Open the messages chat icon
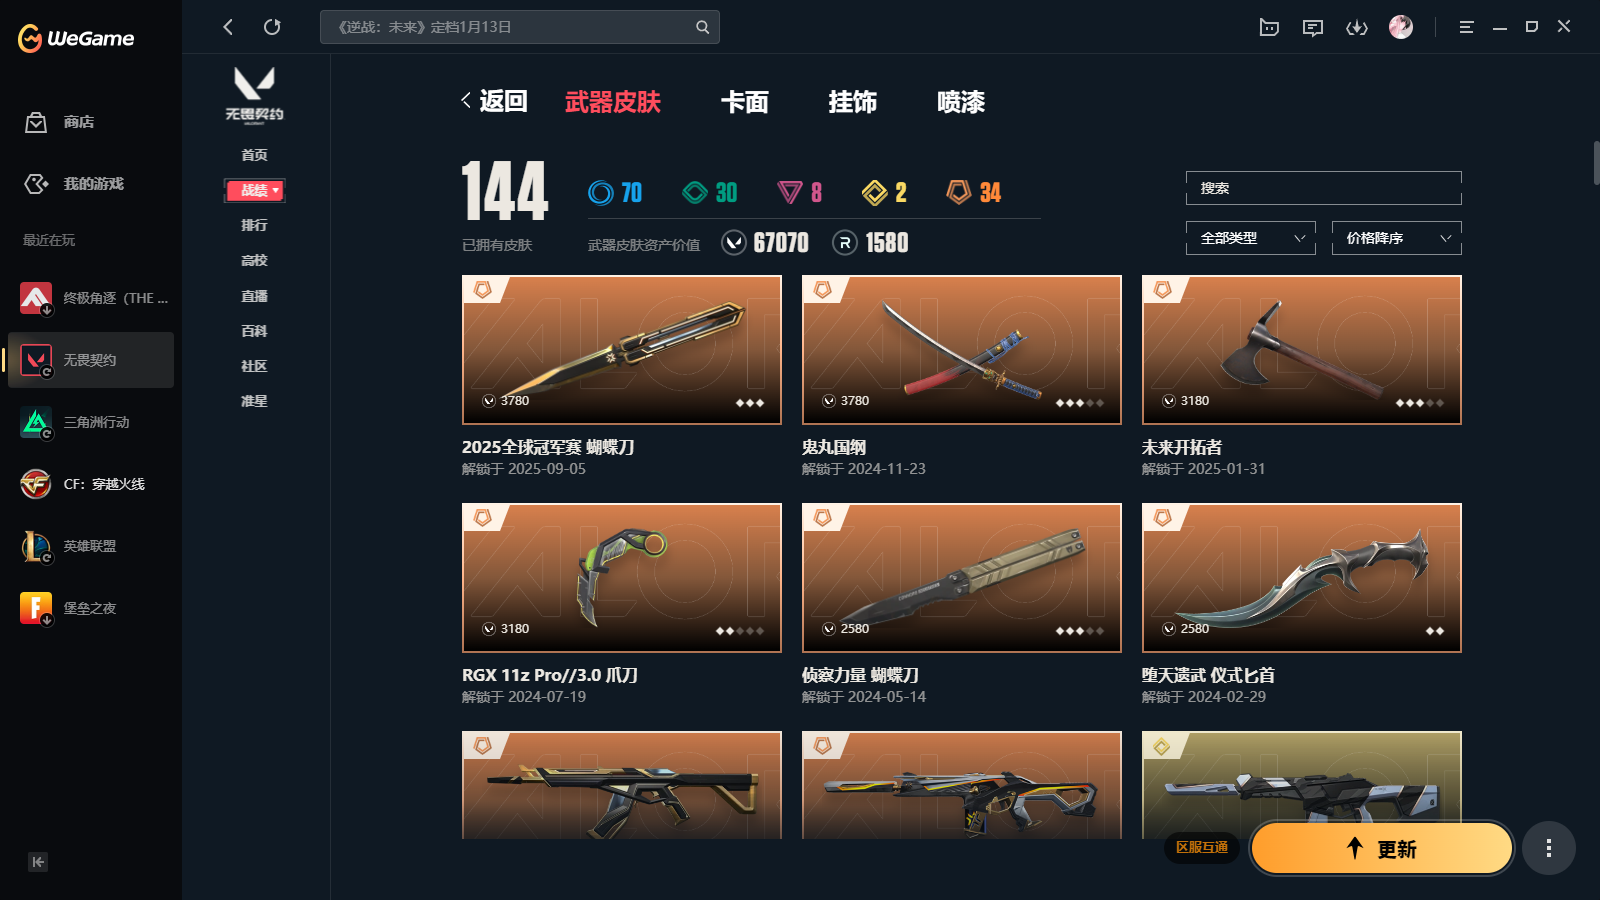The height and width of the screenshot is (900, 1600). [1313, 27]
